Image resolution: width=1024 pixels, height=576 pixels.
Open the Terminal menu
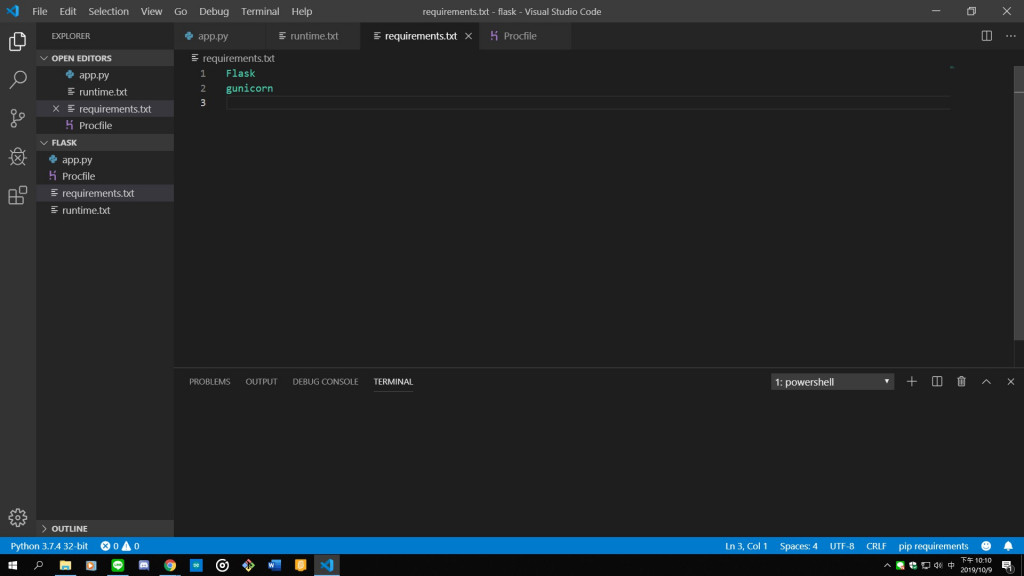coord(260,11)
